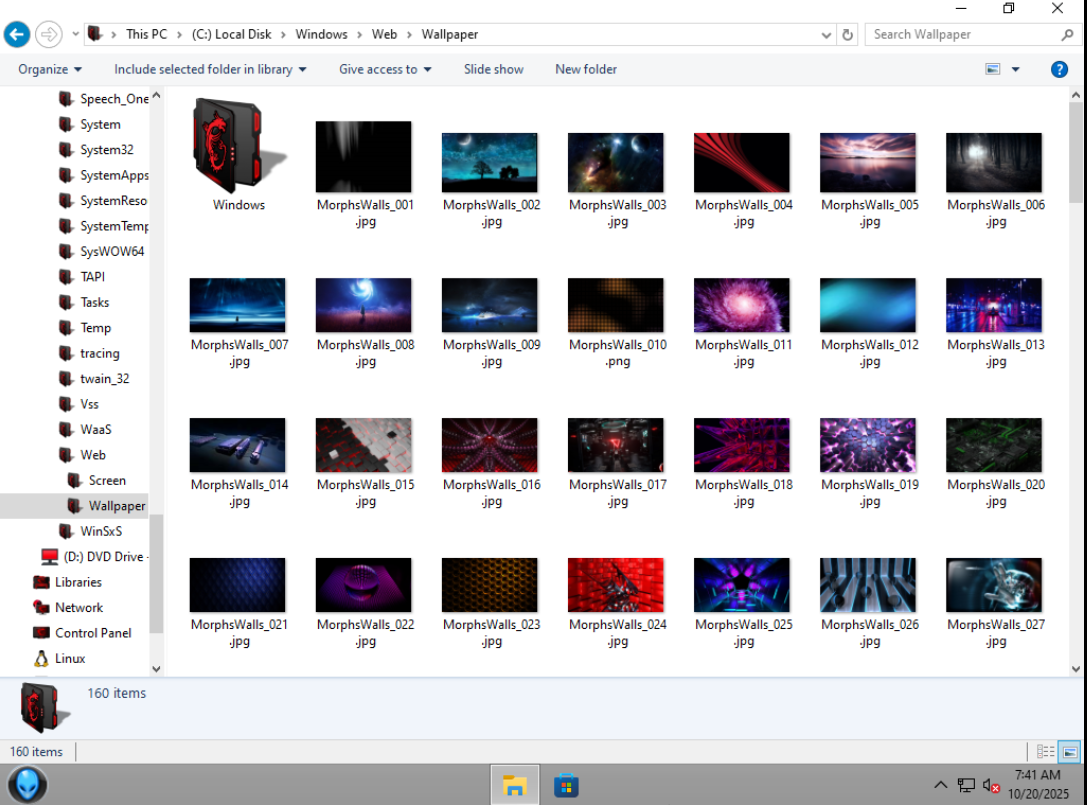Show hidden tray icons chevron
The width and height of the screenshot is (1087, 805).
point(940,785)
